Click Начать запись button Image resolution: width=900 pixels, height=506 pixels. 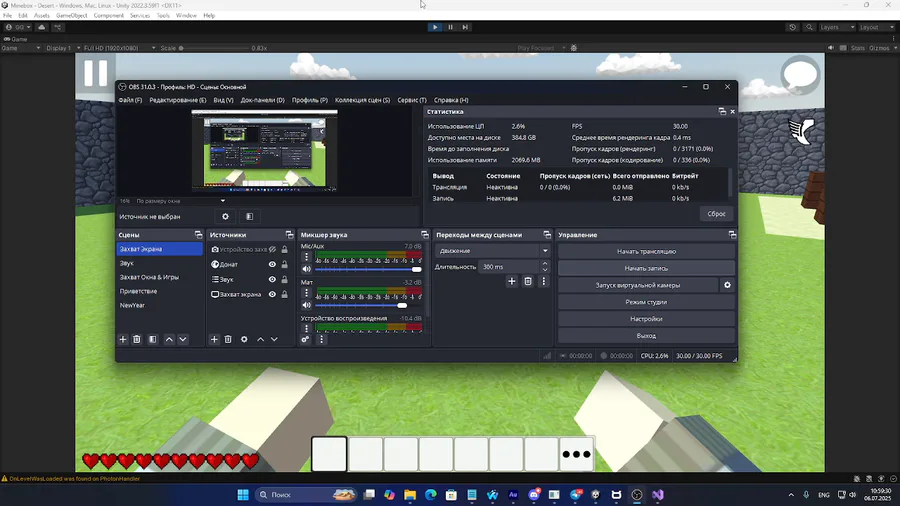point(646,268)
